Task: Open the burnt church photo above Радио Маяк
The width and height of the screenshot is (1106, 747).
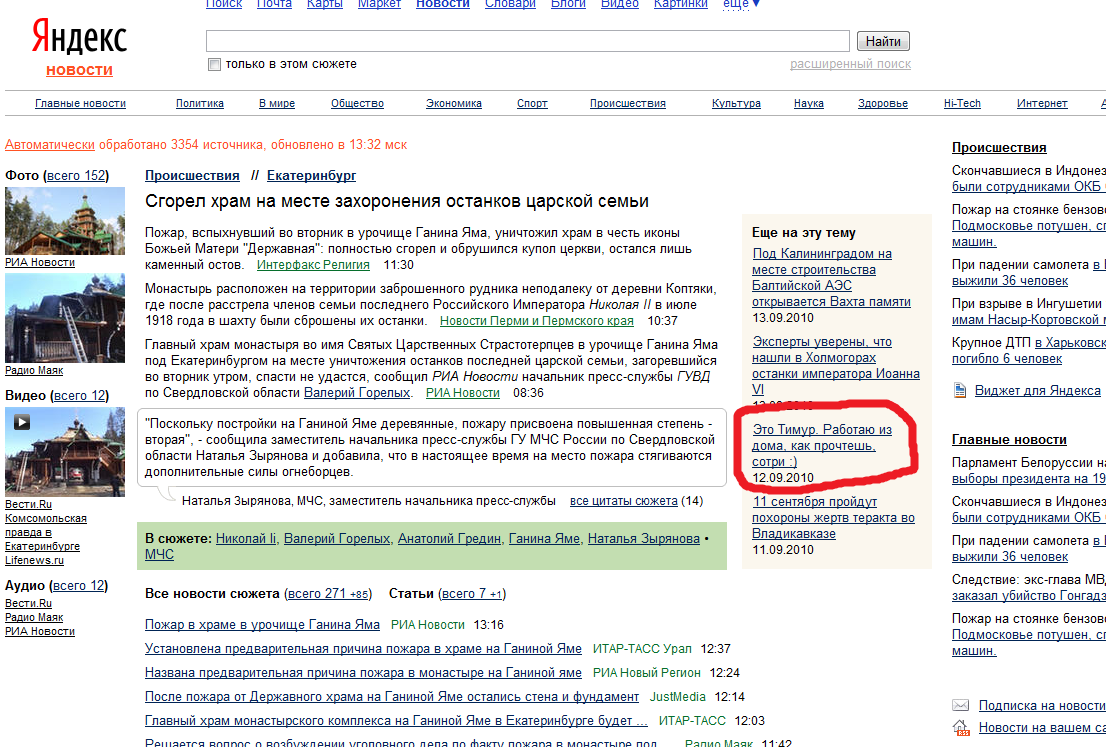Action: click(65, 317)
